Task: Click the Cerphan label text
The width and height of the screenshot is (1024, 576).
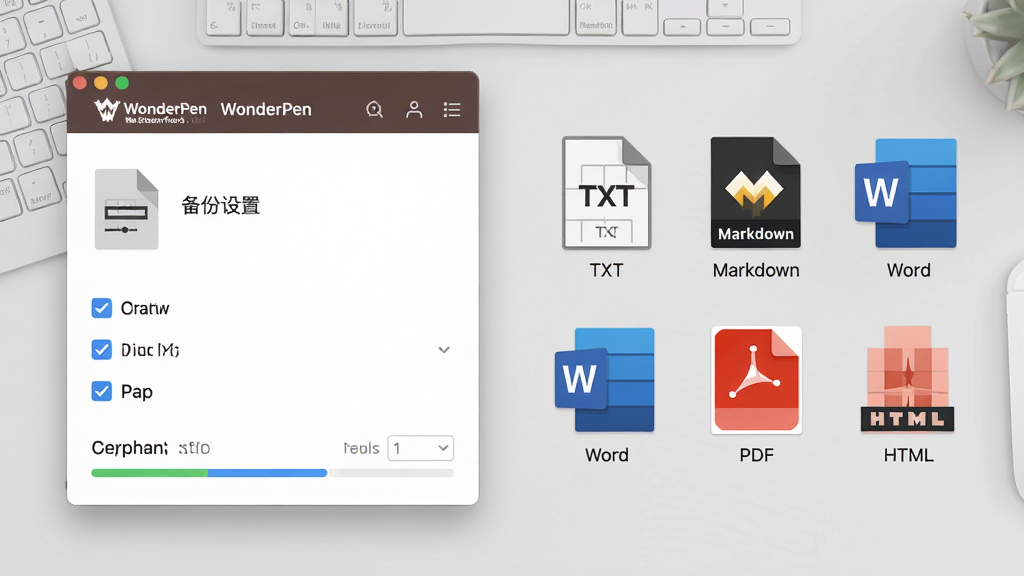Action: coord(129,448)
